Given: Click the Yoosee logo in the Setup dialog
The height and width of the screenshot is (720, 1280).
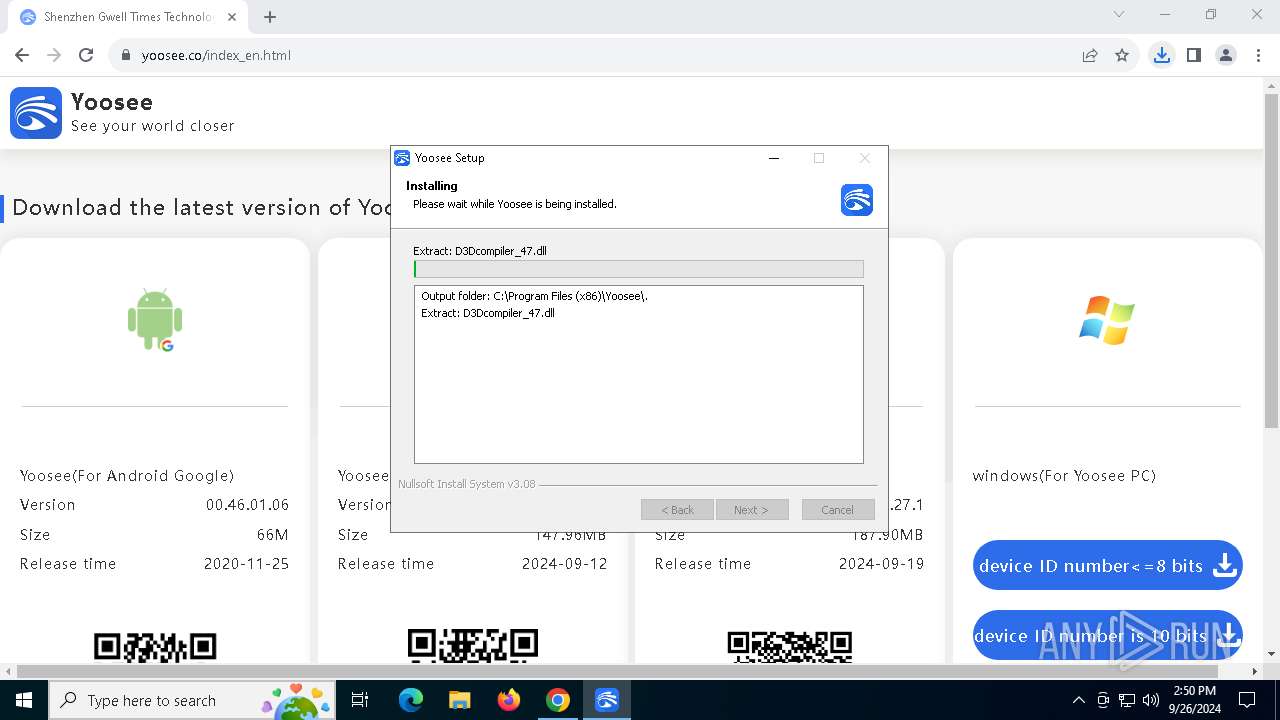Looking at the screenshot, I should [857, 200].
